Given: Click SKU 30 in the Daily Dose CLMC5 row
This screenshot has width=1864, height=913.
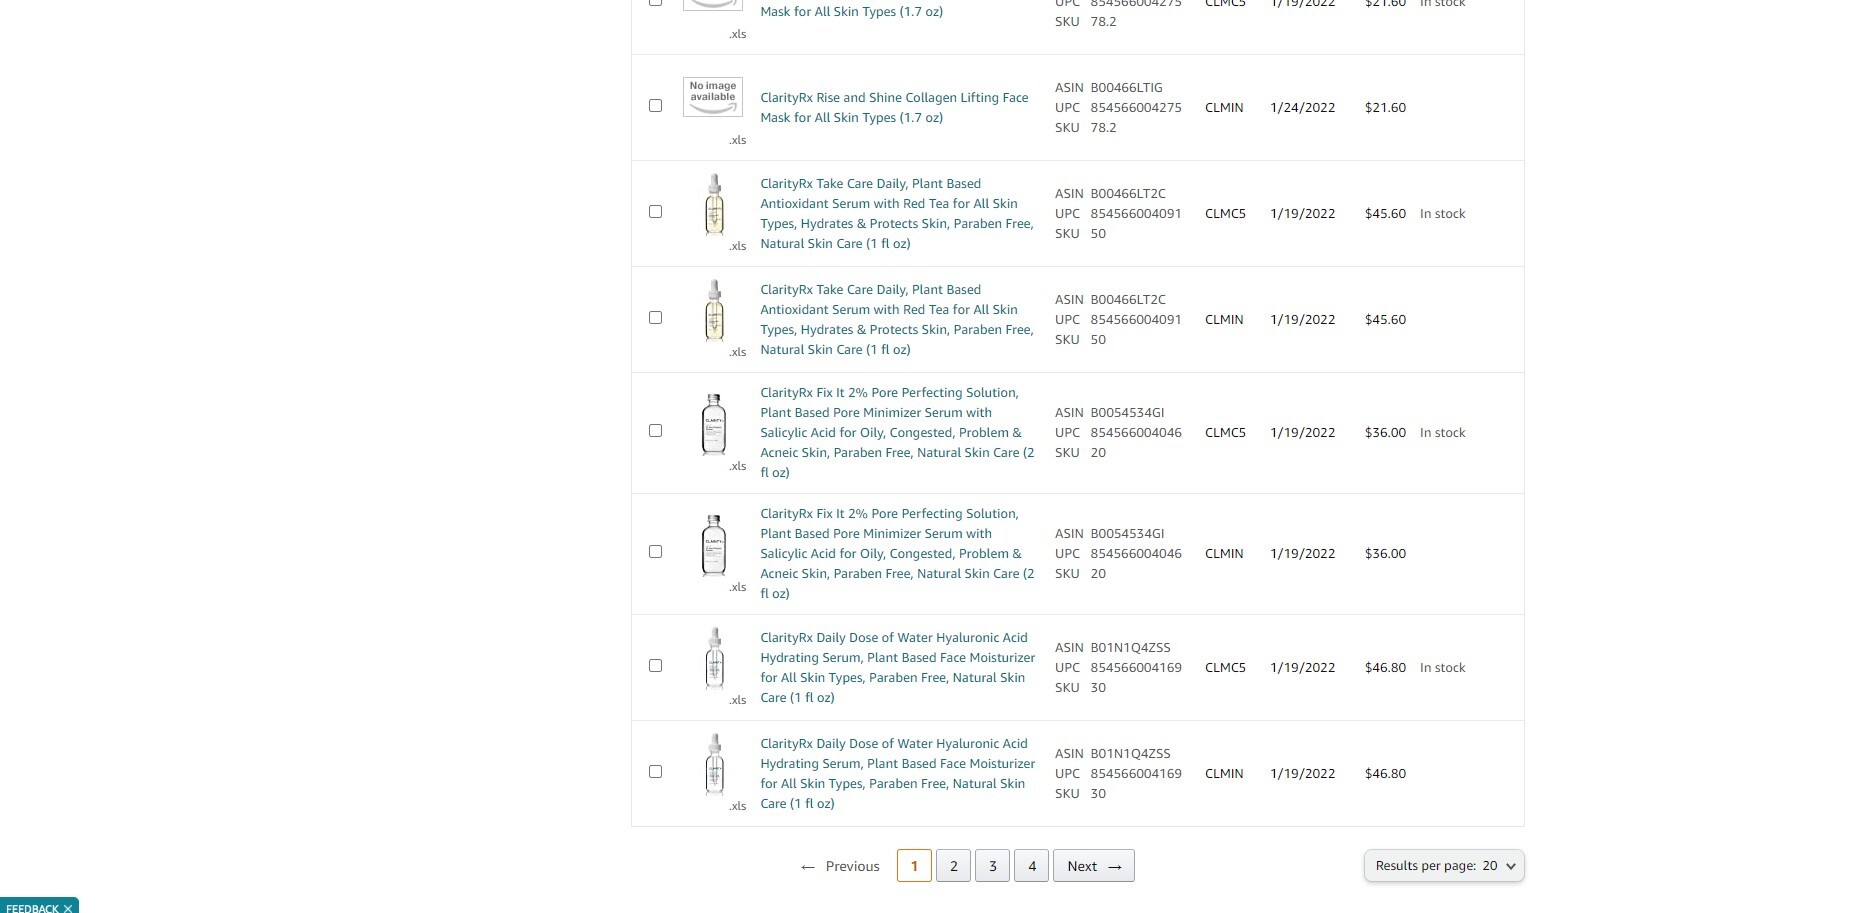Looking at the screenshot, I should coord(1098,687).
